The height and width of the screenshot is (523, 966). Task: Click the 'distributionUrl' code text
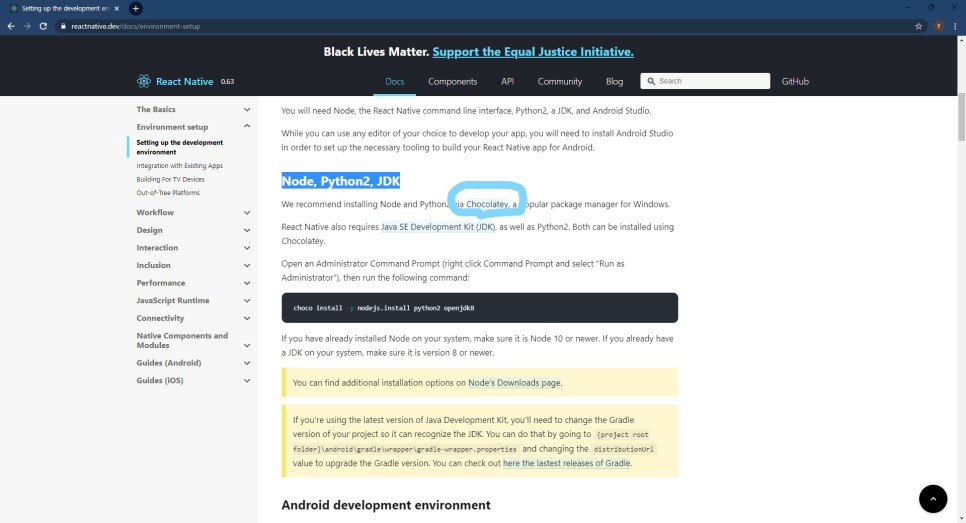(623, 449)
